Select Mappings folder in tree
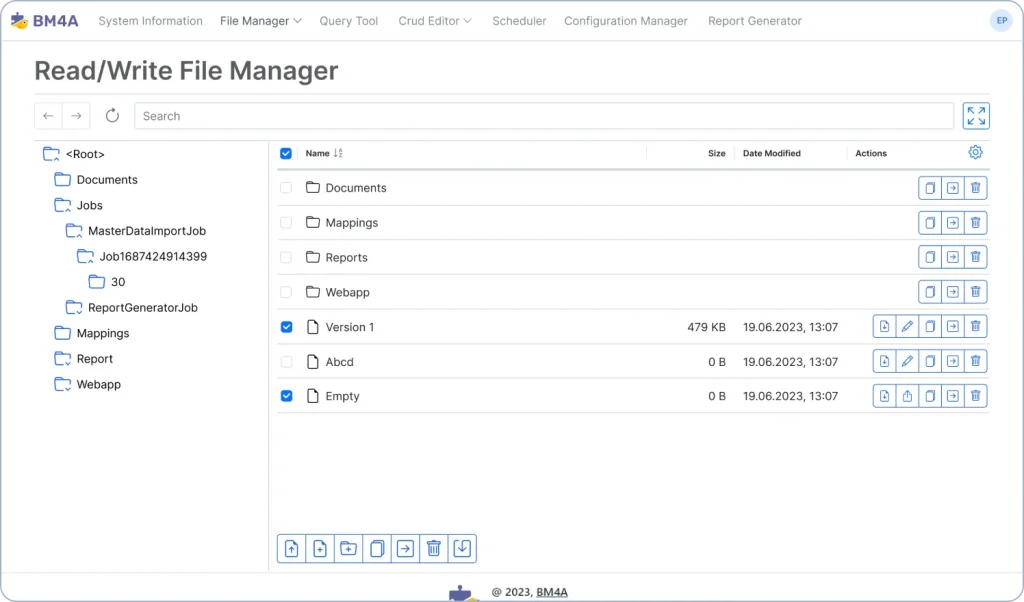The width and height of the screenshot is (1024, 602). click(92, 333)
